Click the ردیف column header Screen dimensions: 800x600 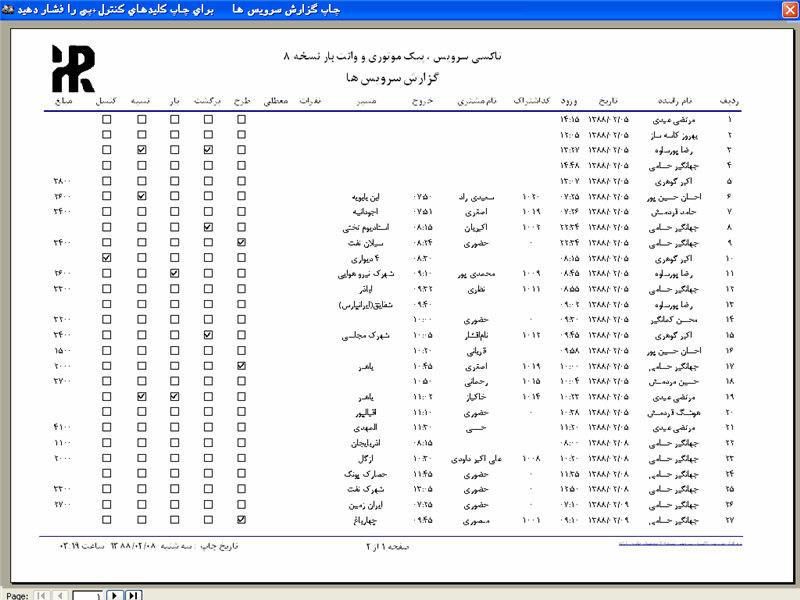tap(729, 101)
